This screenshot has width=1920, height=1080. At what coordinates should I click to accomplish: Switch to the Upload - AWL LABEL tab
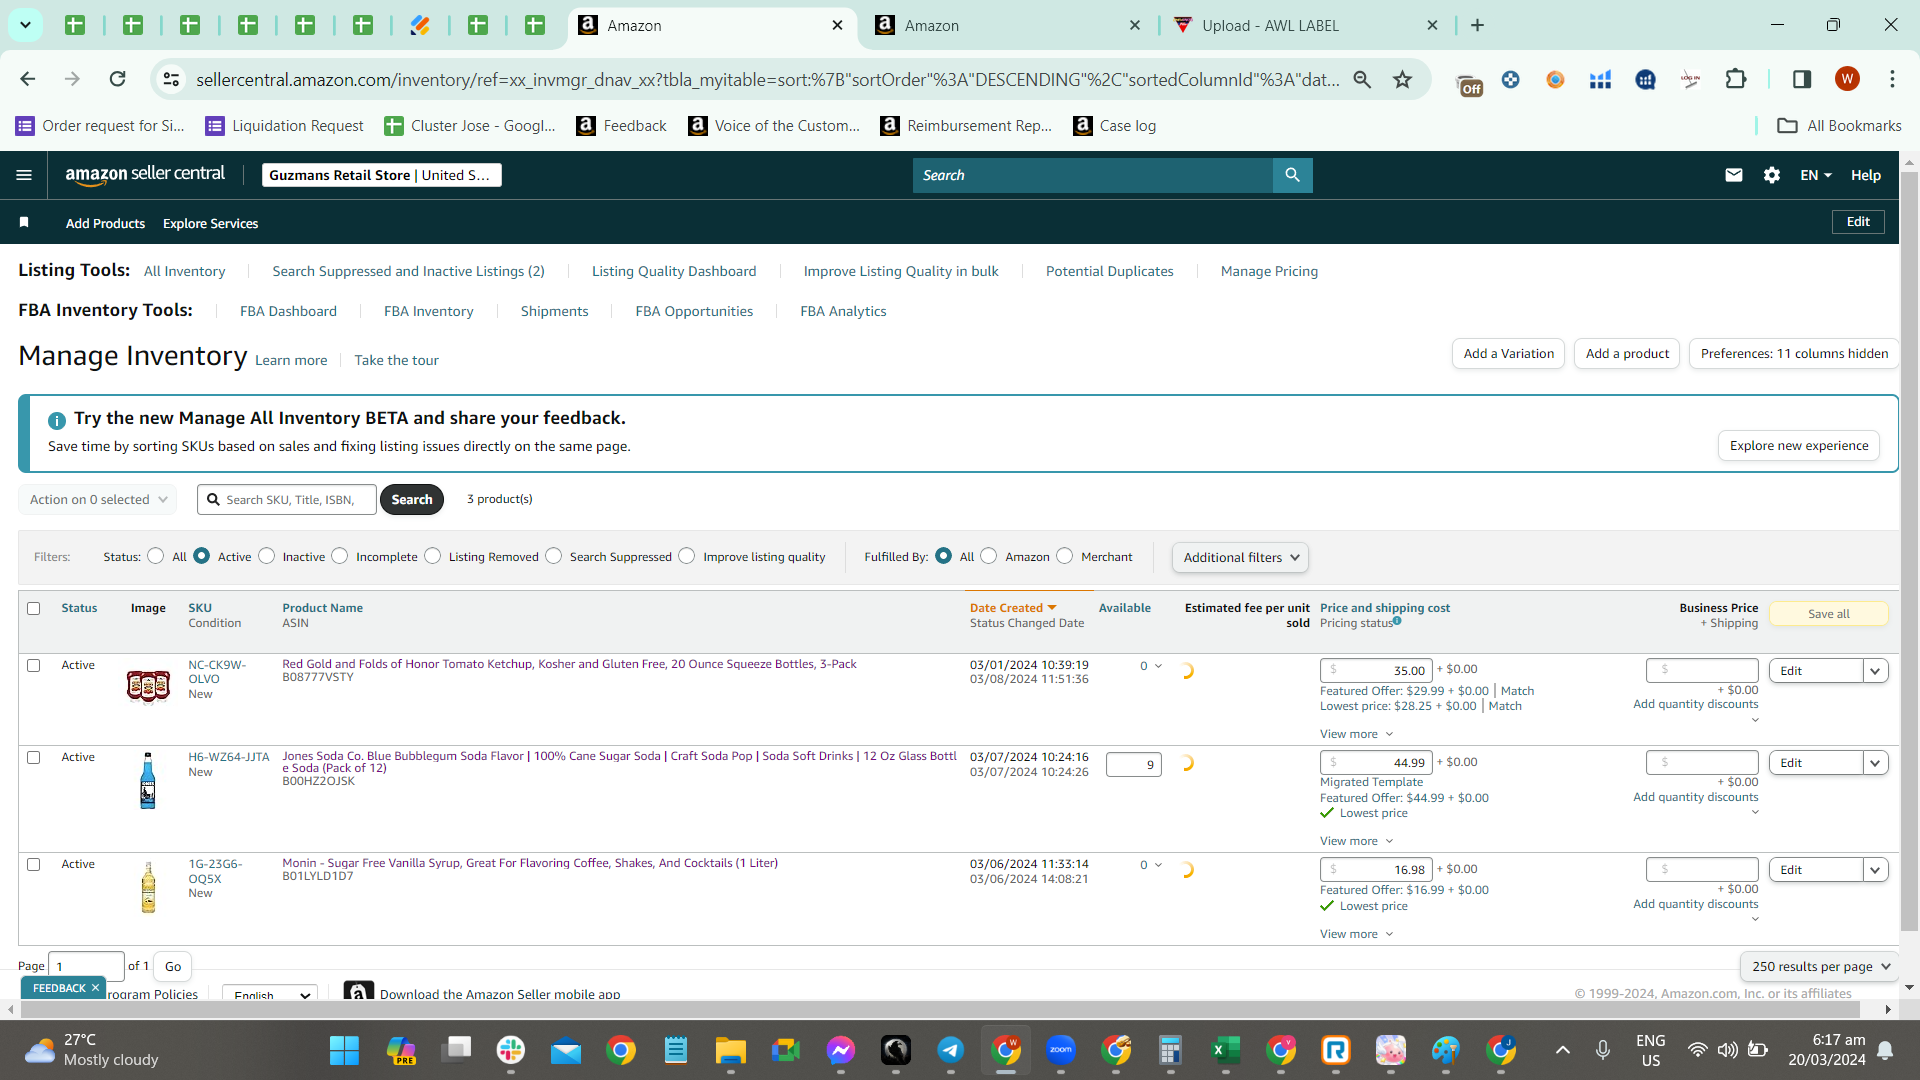(1306, 25)
